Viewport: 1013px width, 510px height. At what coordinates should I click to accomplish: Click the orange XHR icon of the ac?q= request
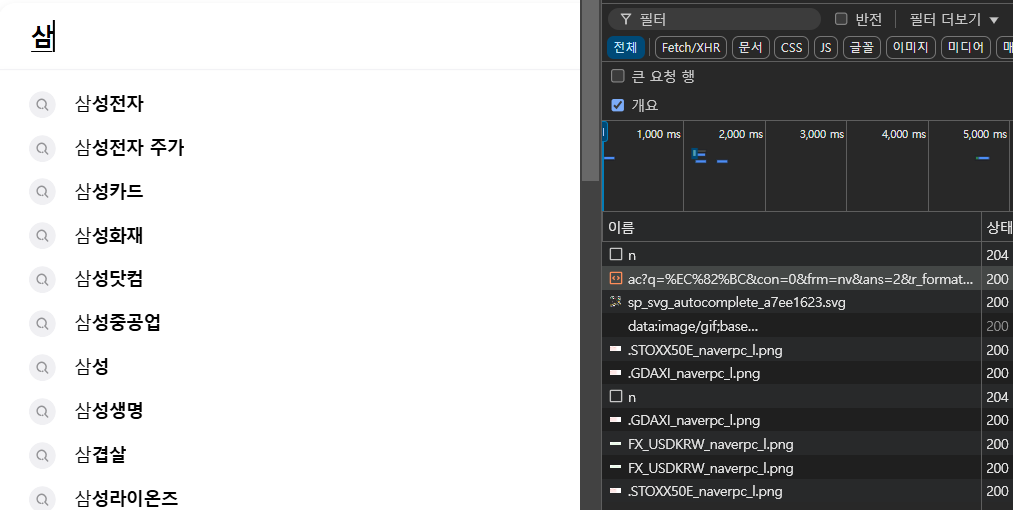tap(616, 279)
